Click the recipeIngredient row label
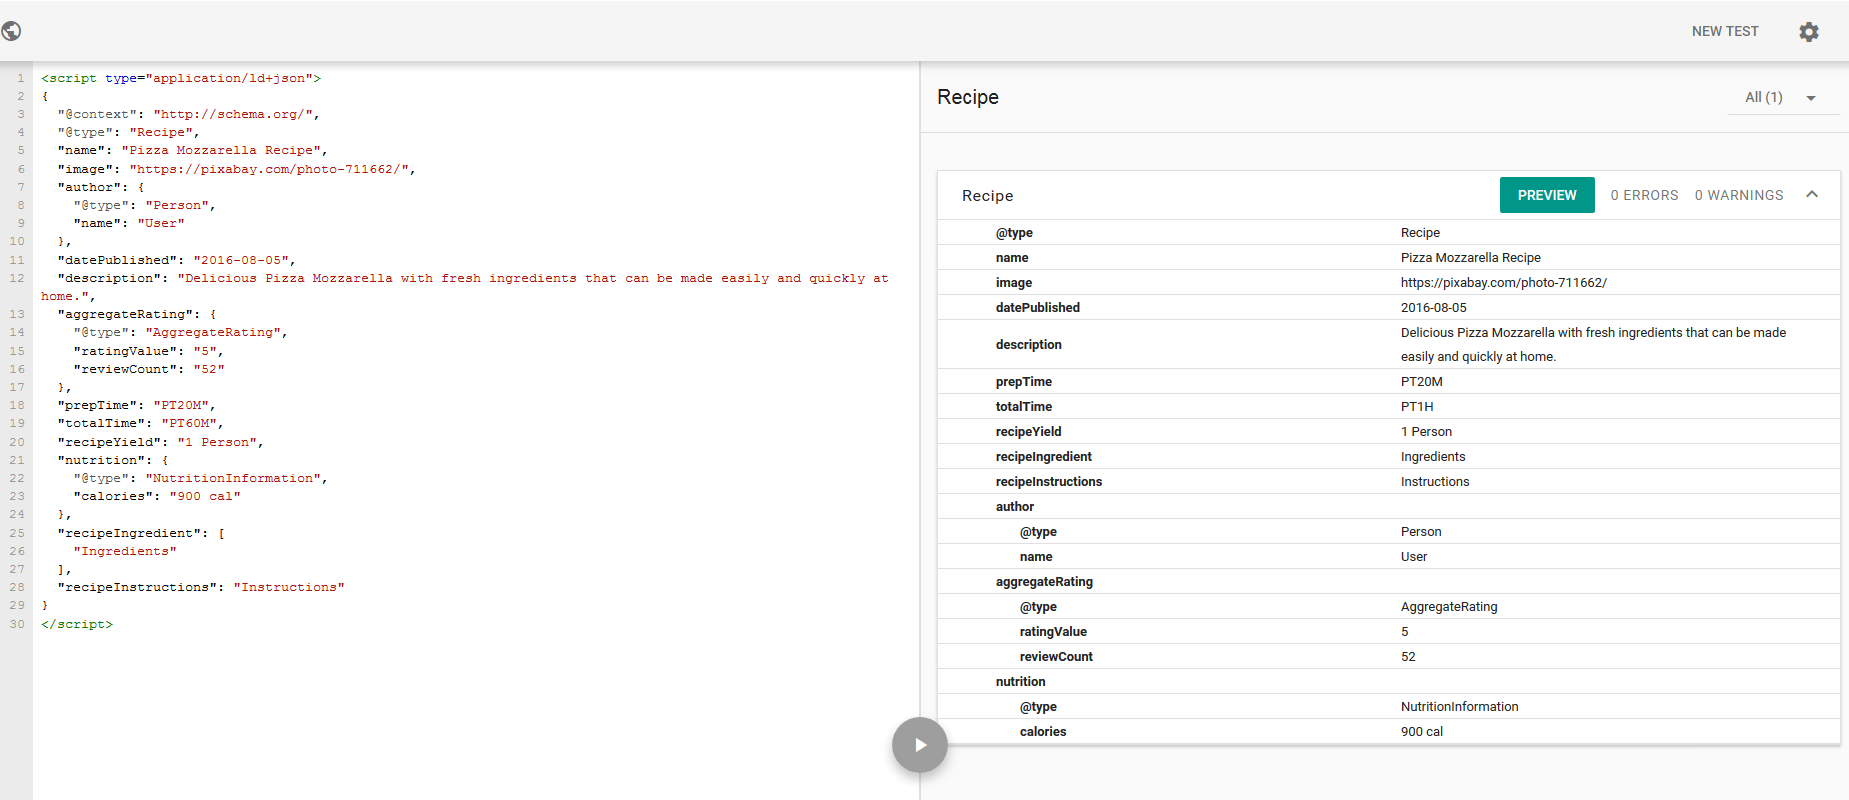Viewport: 1849px width, 800px height. pos(1043,457)
